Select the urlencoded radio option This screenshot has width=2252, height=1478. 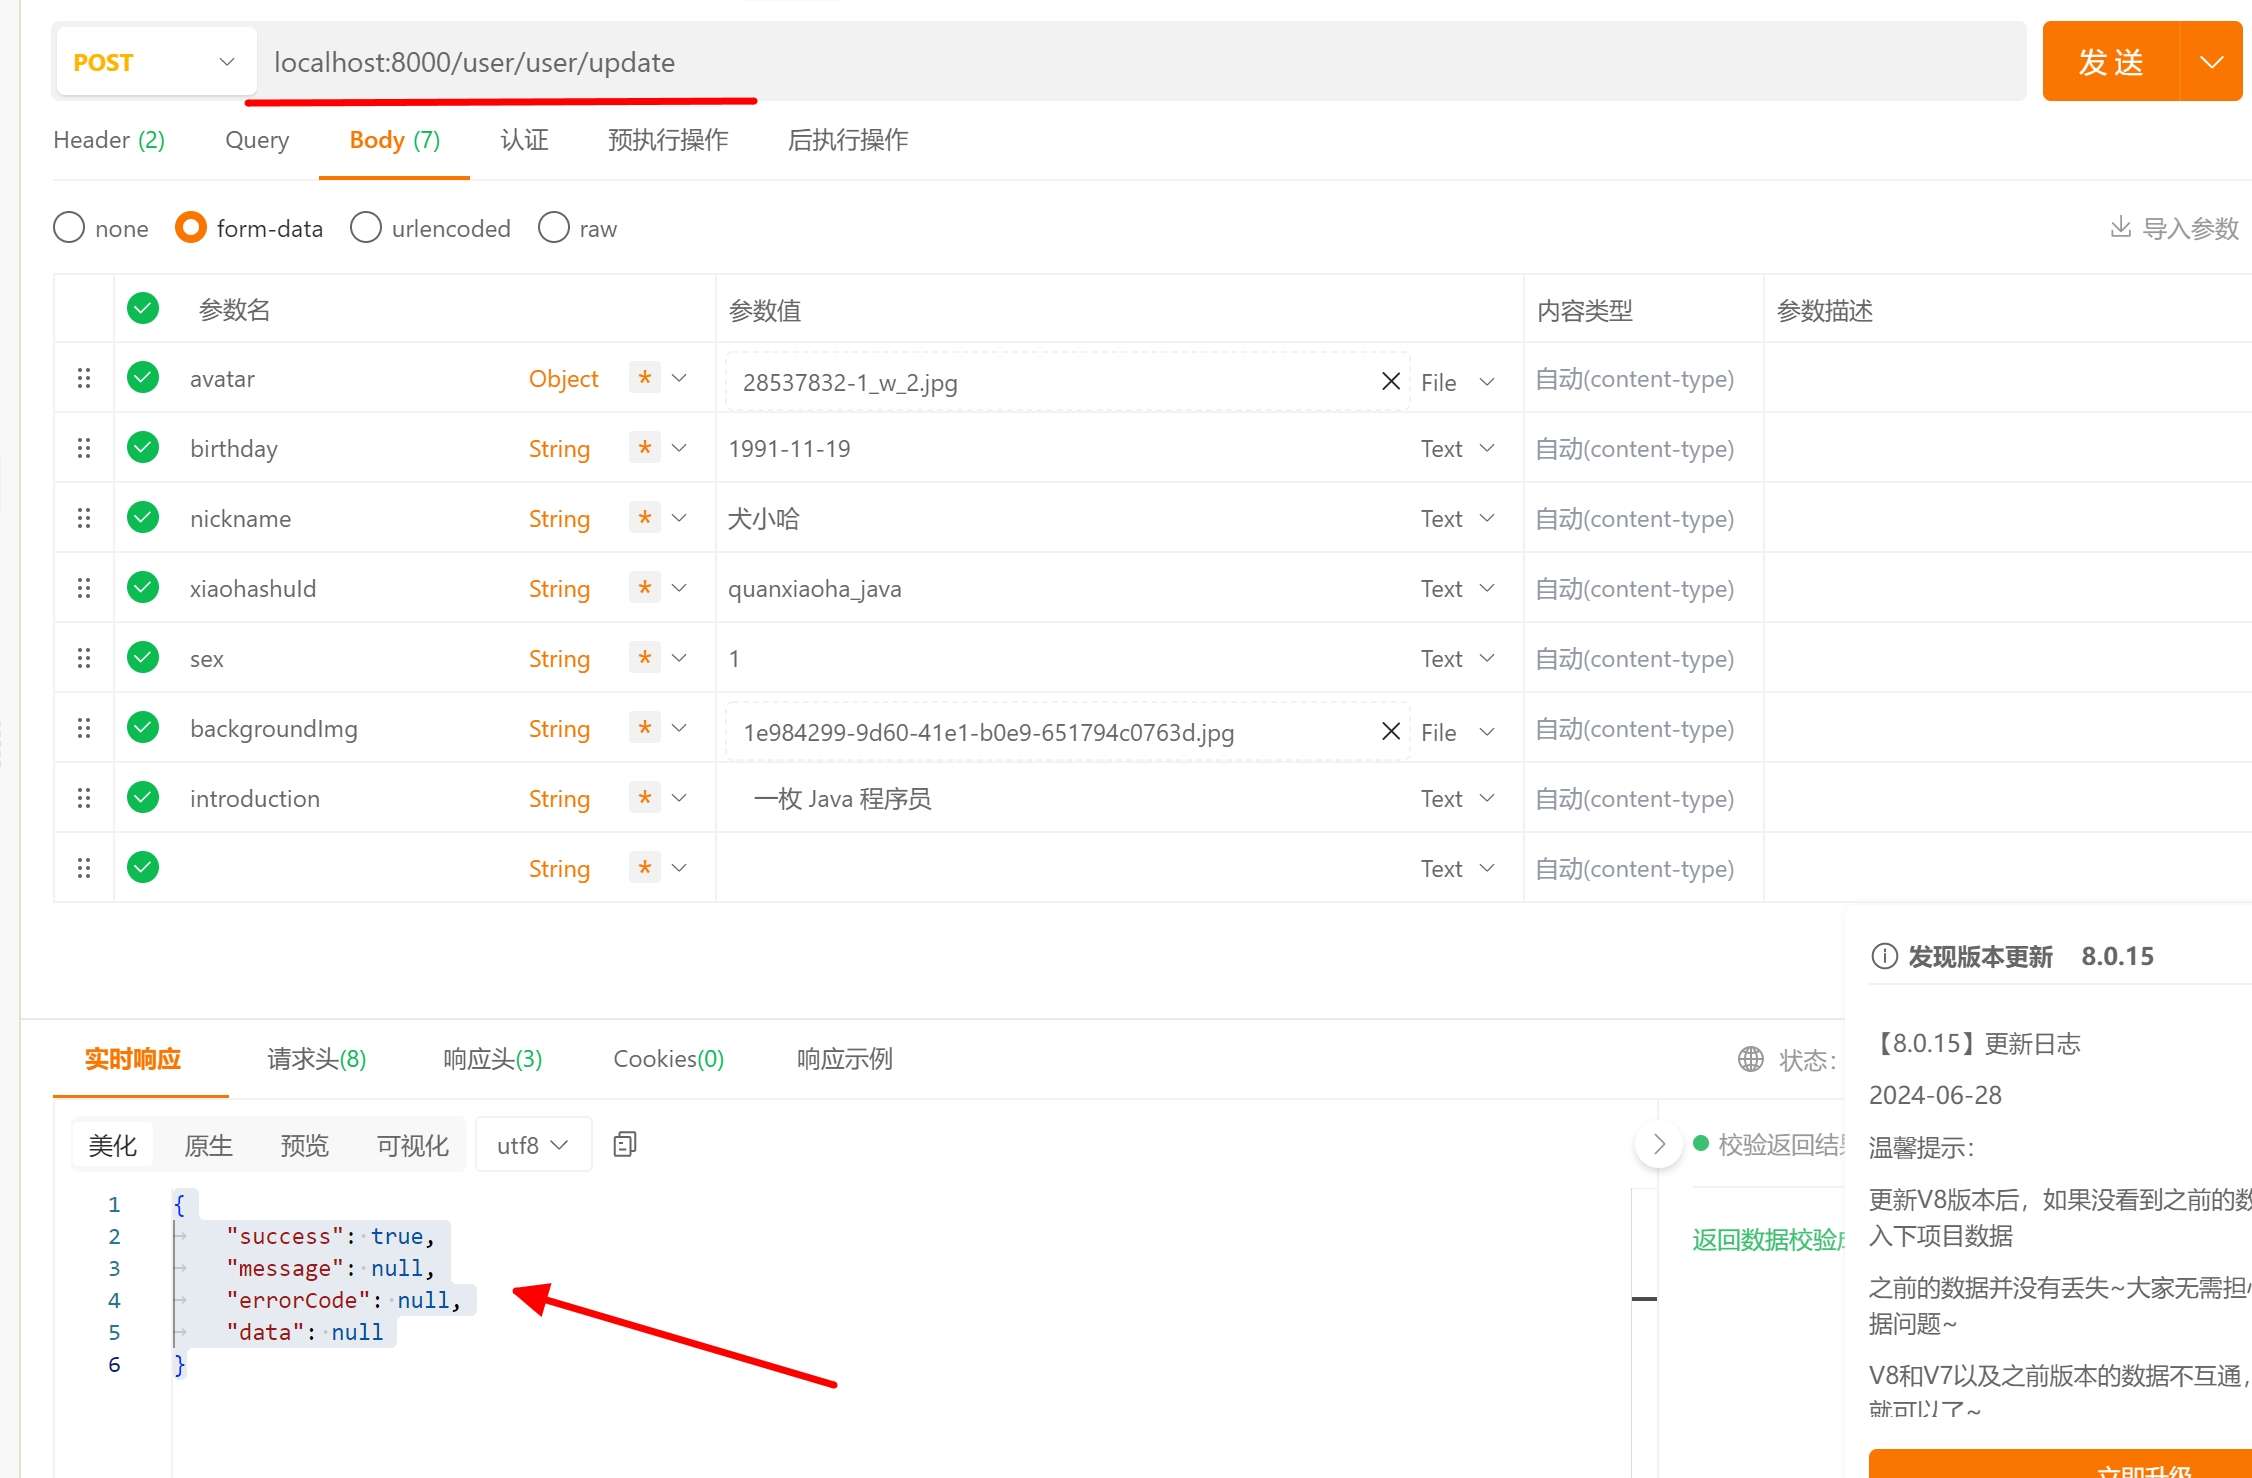[x=366, y=228]
